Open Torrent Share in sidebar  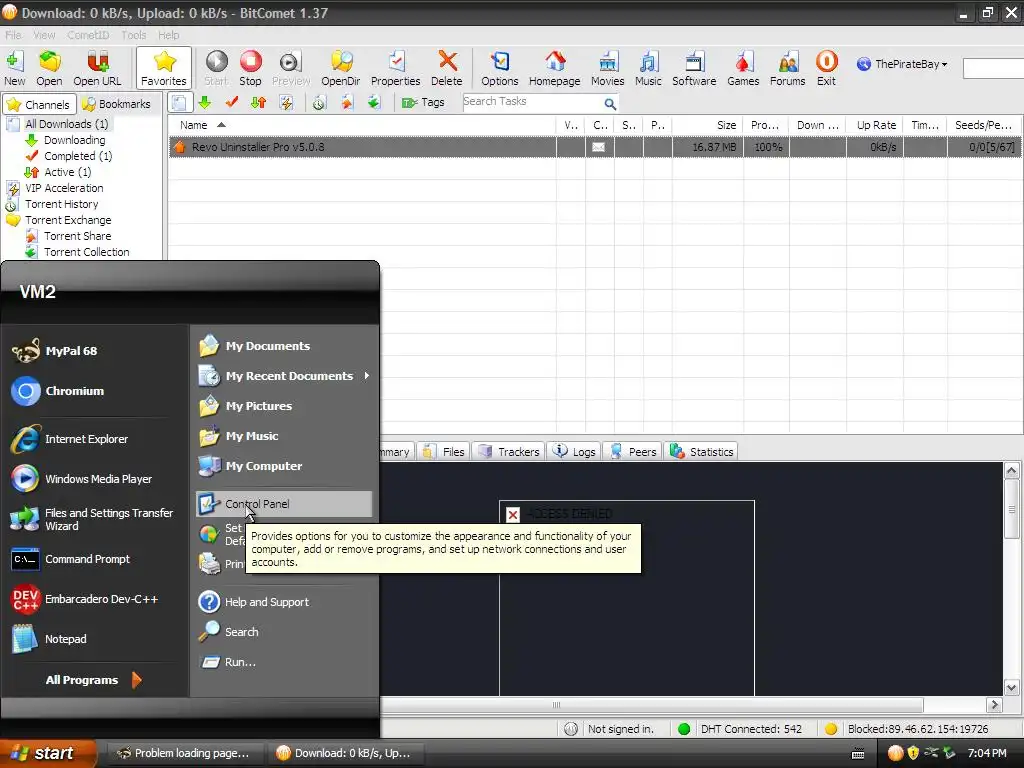[77, 236]
